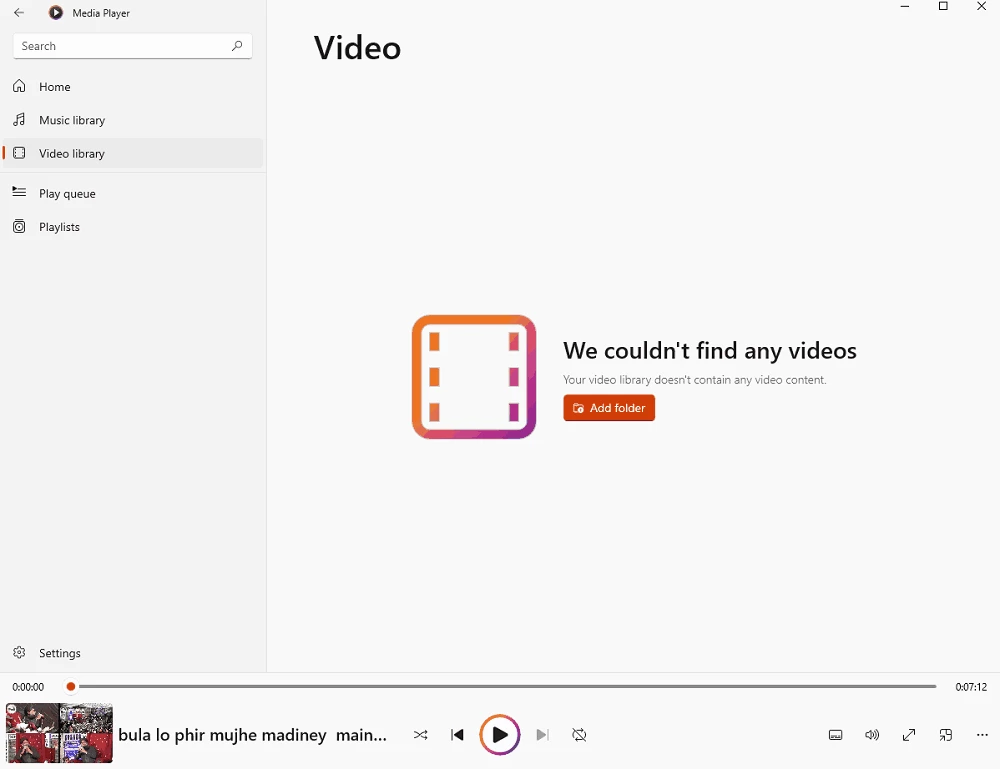Switch to full screen view

pyautogui.click(x=909, y=735)
